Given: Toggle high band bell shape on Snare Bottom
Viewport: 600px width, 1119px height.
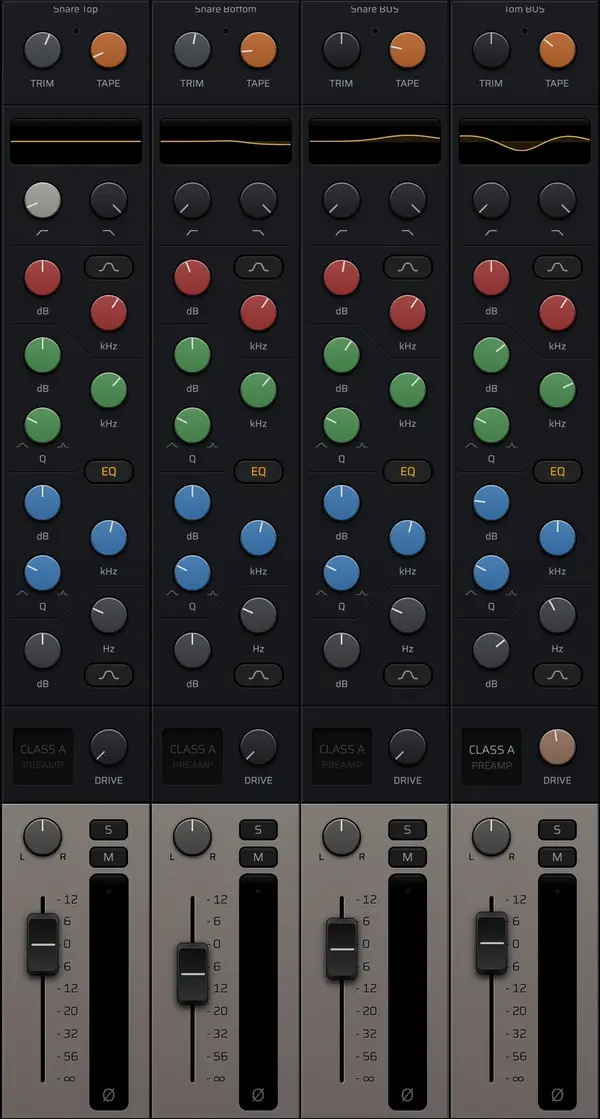Looking at the screenshot, I should point(258,267).
